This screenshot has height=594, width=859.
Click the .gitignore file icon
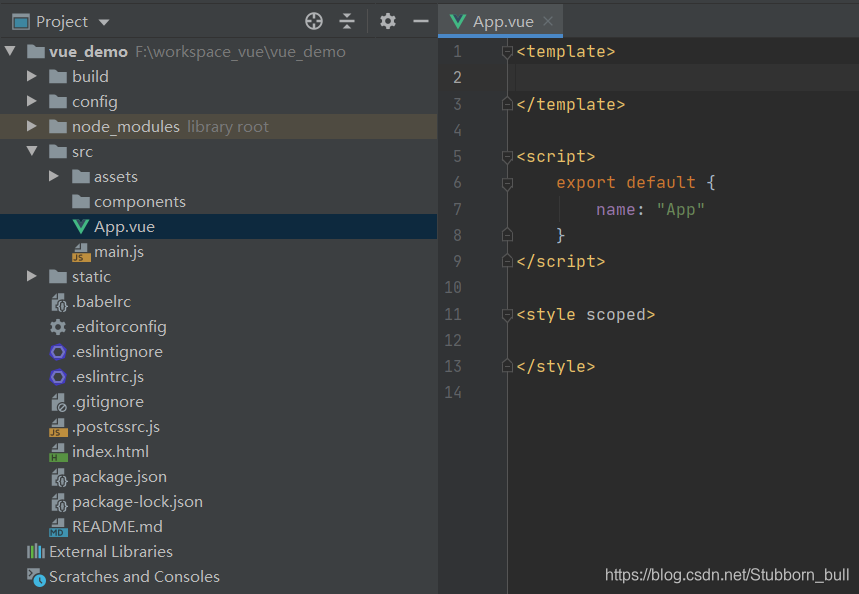click(x=58, y=402)
